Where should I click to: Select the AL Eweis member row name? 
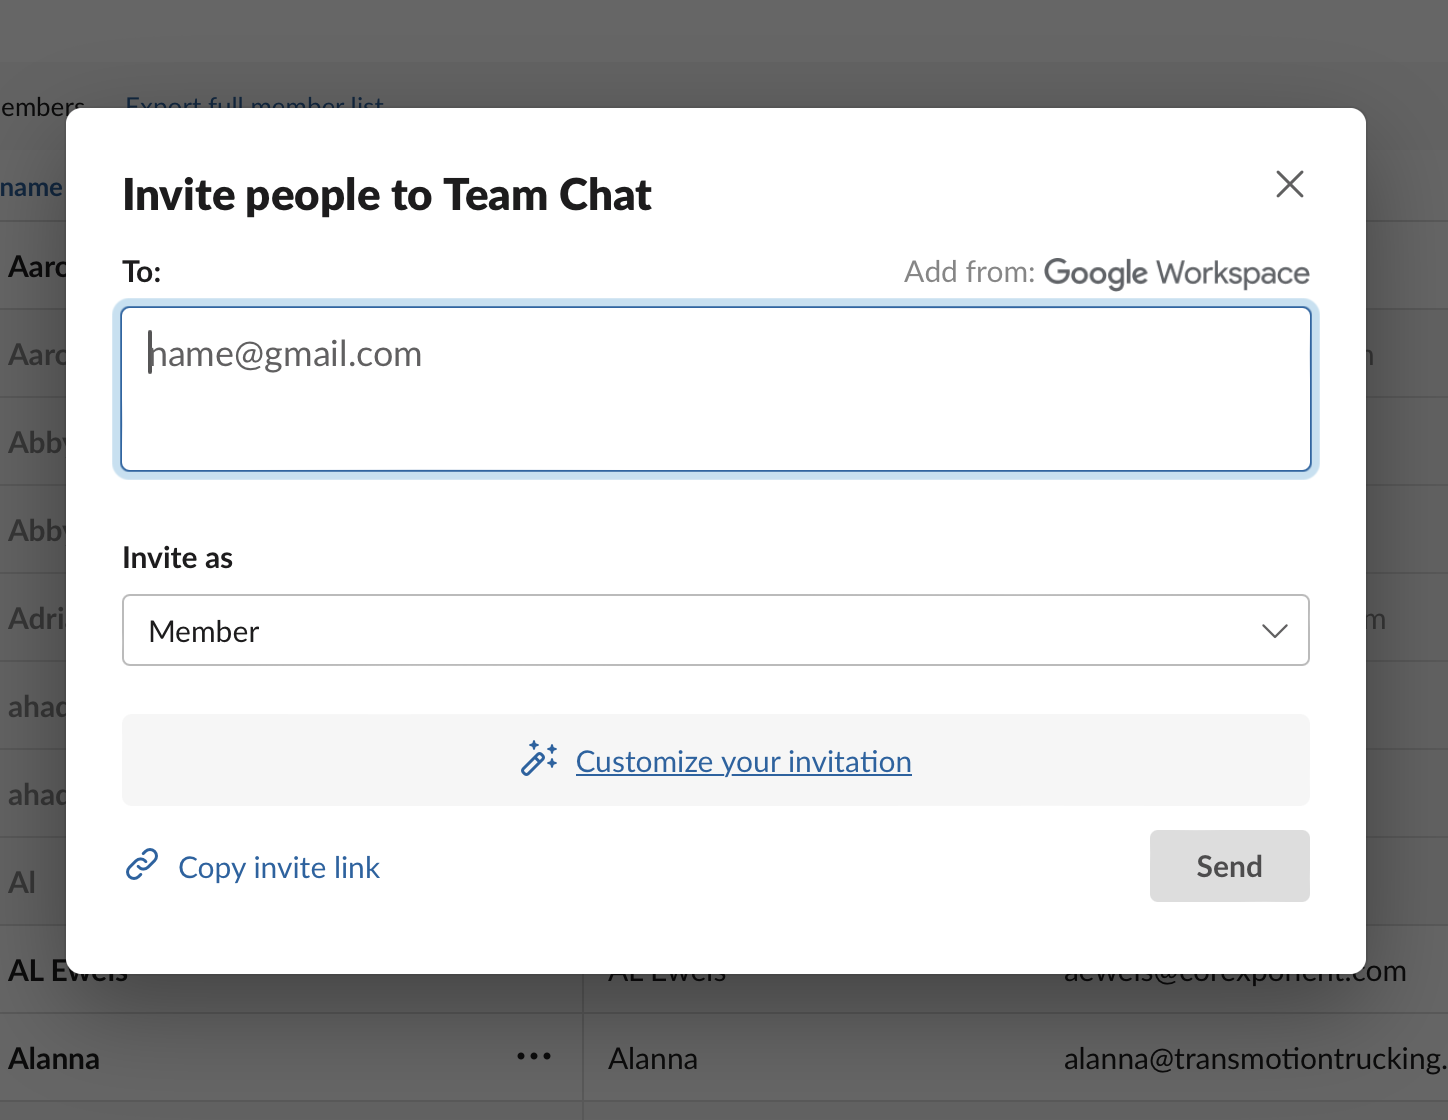click(x=32, y=970)
